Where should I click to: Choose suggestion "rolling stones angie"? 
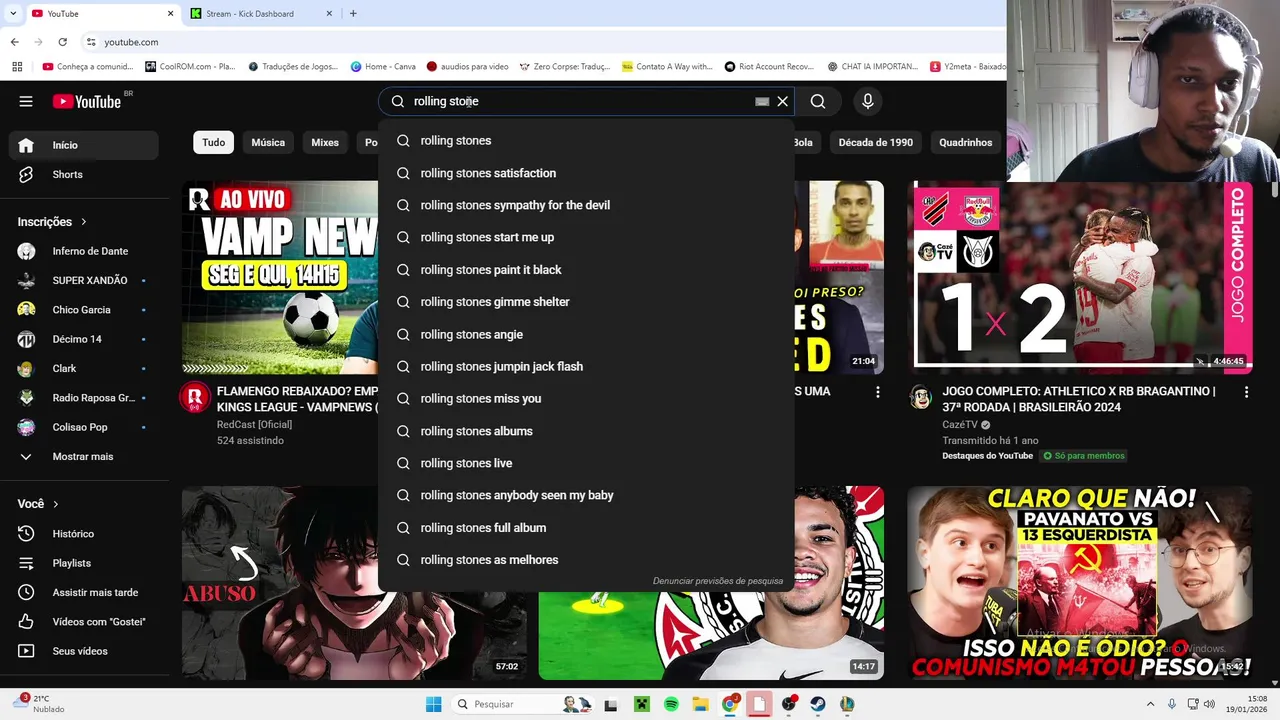point(586,334)
